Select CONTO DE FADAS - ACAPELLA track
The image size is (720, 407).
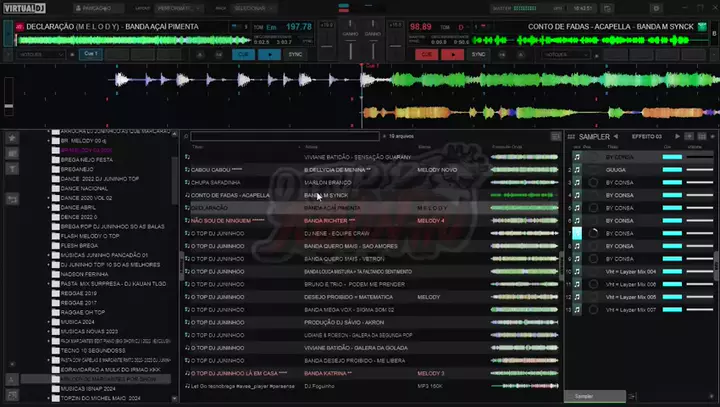pos(371,195)
